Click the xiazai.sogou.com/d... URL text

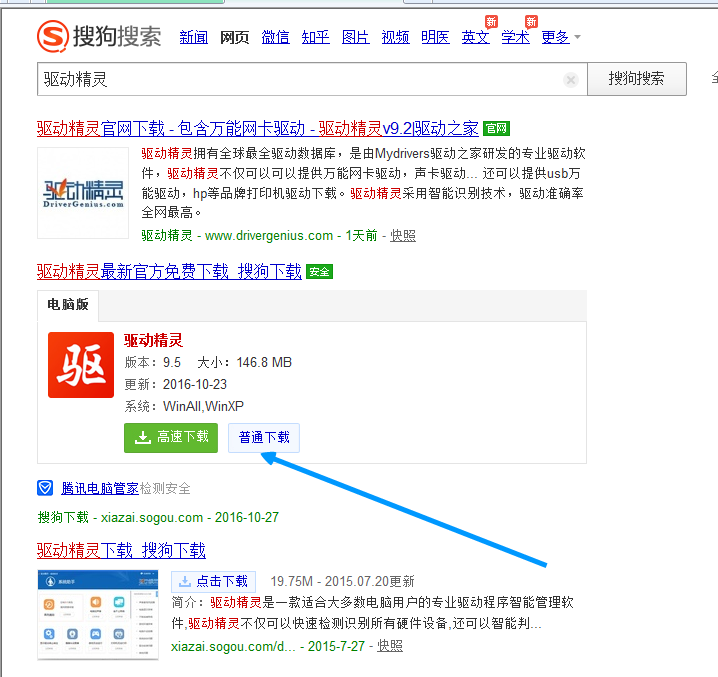[233, 646]
